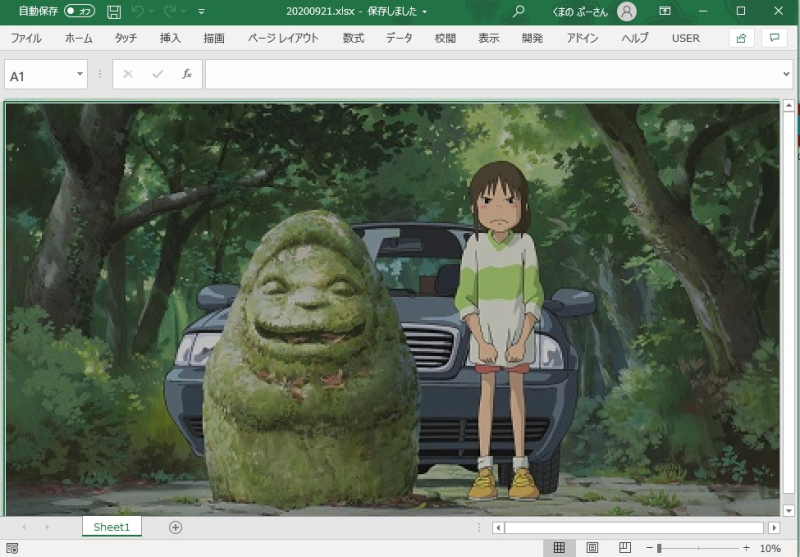Click the Name Box showing A1
The width and height of the screenshot is (800, 557).
(x=40, y=75)
